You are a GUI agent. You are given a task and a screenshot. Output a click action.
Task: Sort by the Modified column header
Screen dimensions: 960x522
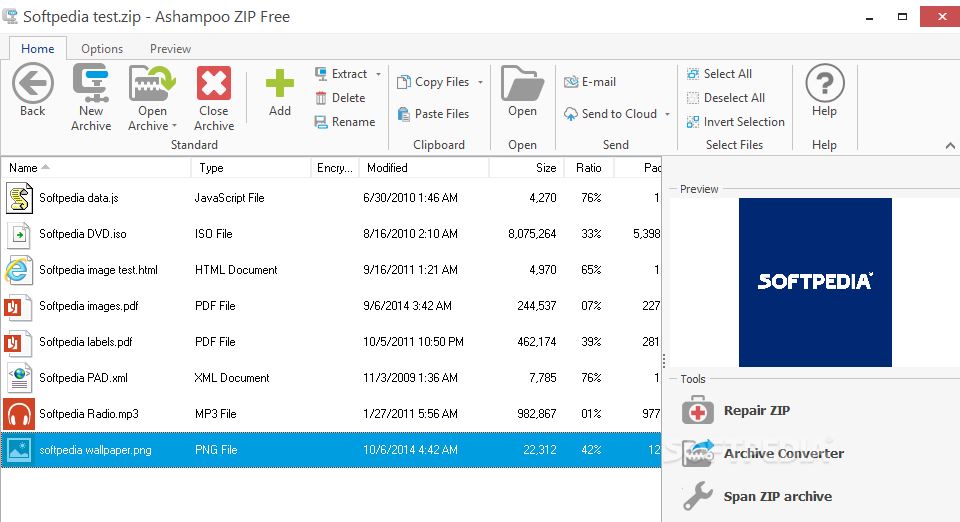click(x=424, y=168)
